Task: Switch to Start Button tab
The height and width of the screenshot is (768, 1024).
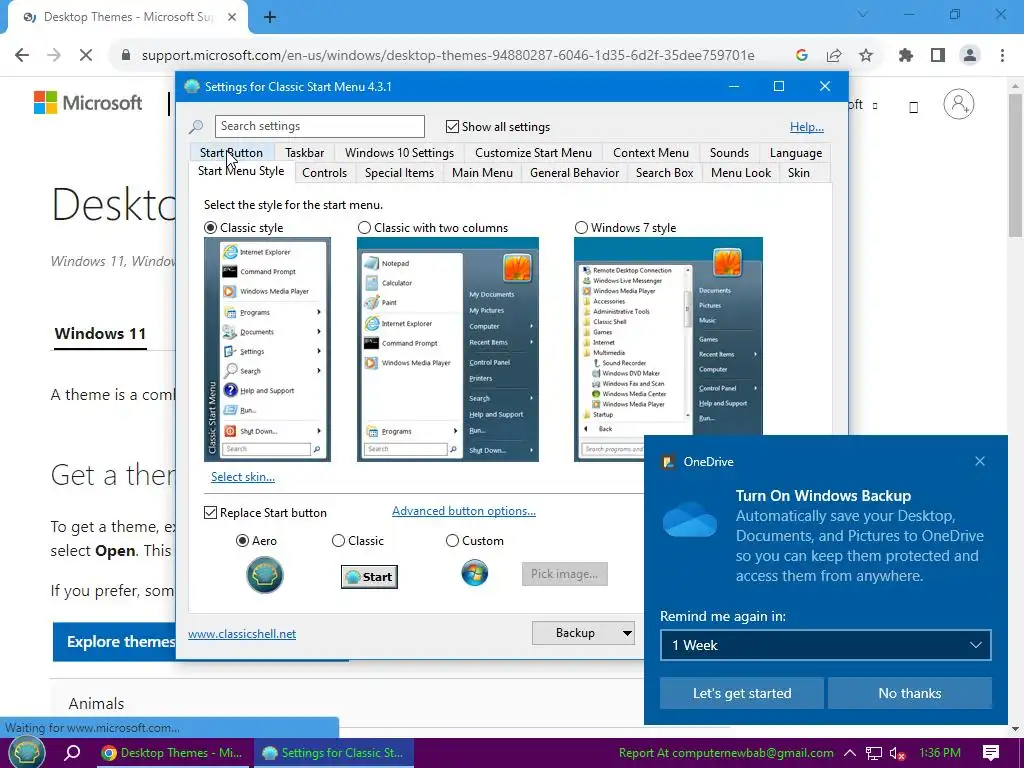Action: click(231, 153)
